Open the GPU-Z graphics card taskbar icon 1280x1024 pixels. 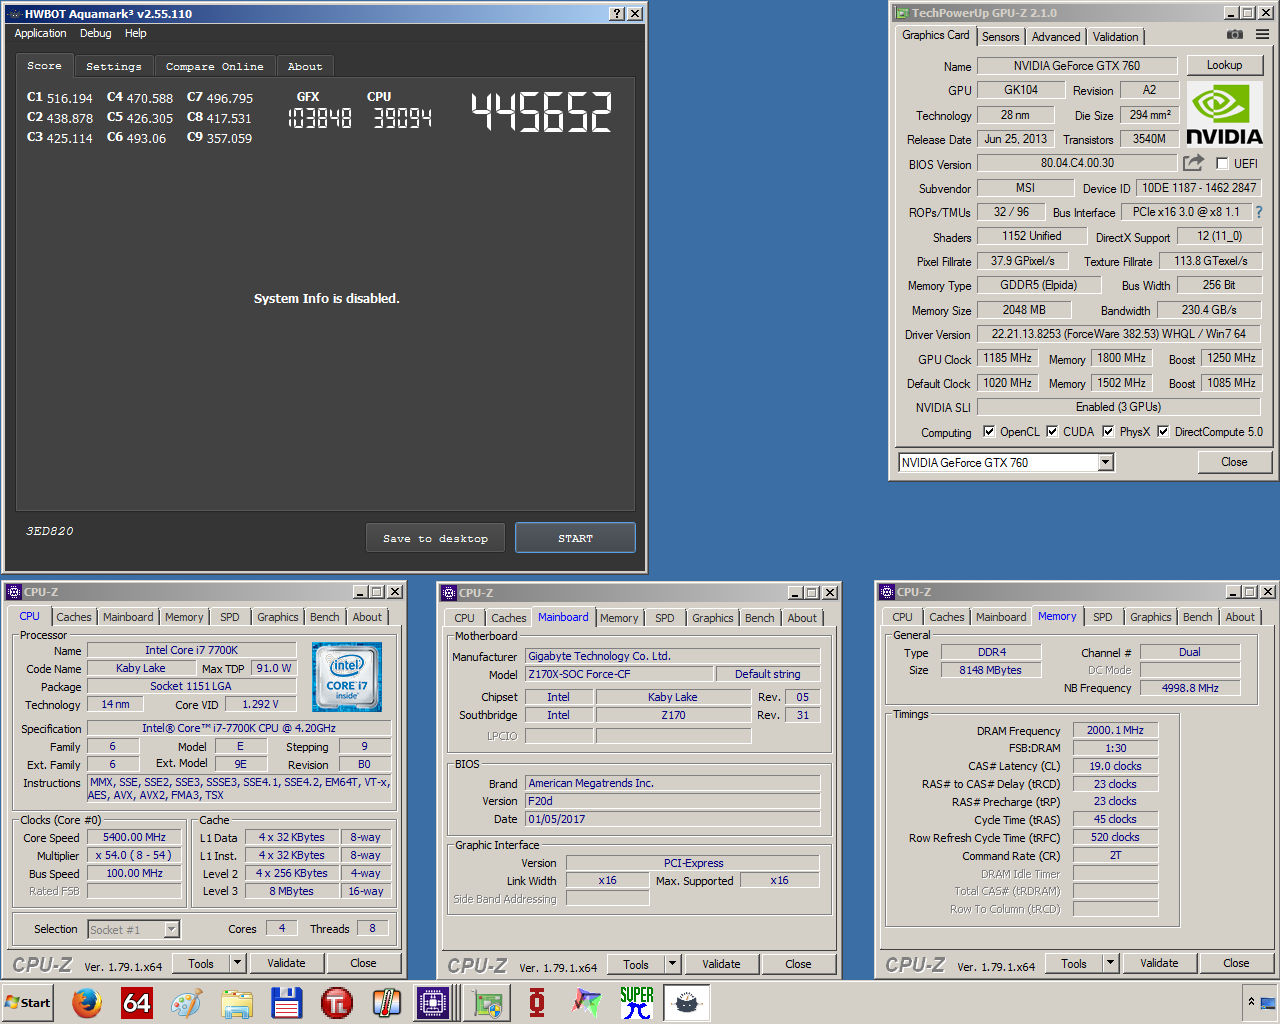487,1002
